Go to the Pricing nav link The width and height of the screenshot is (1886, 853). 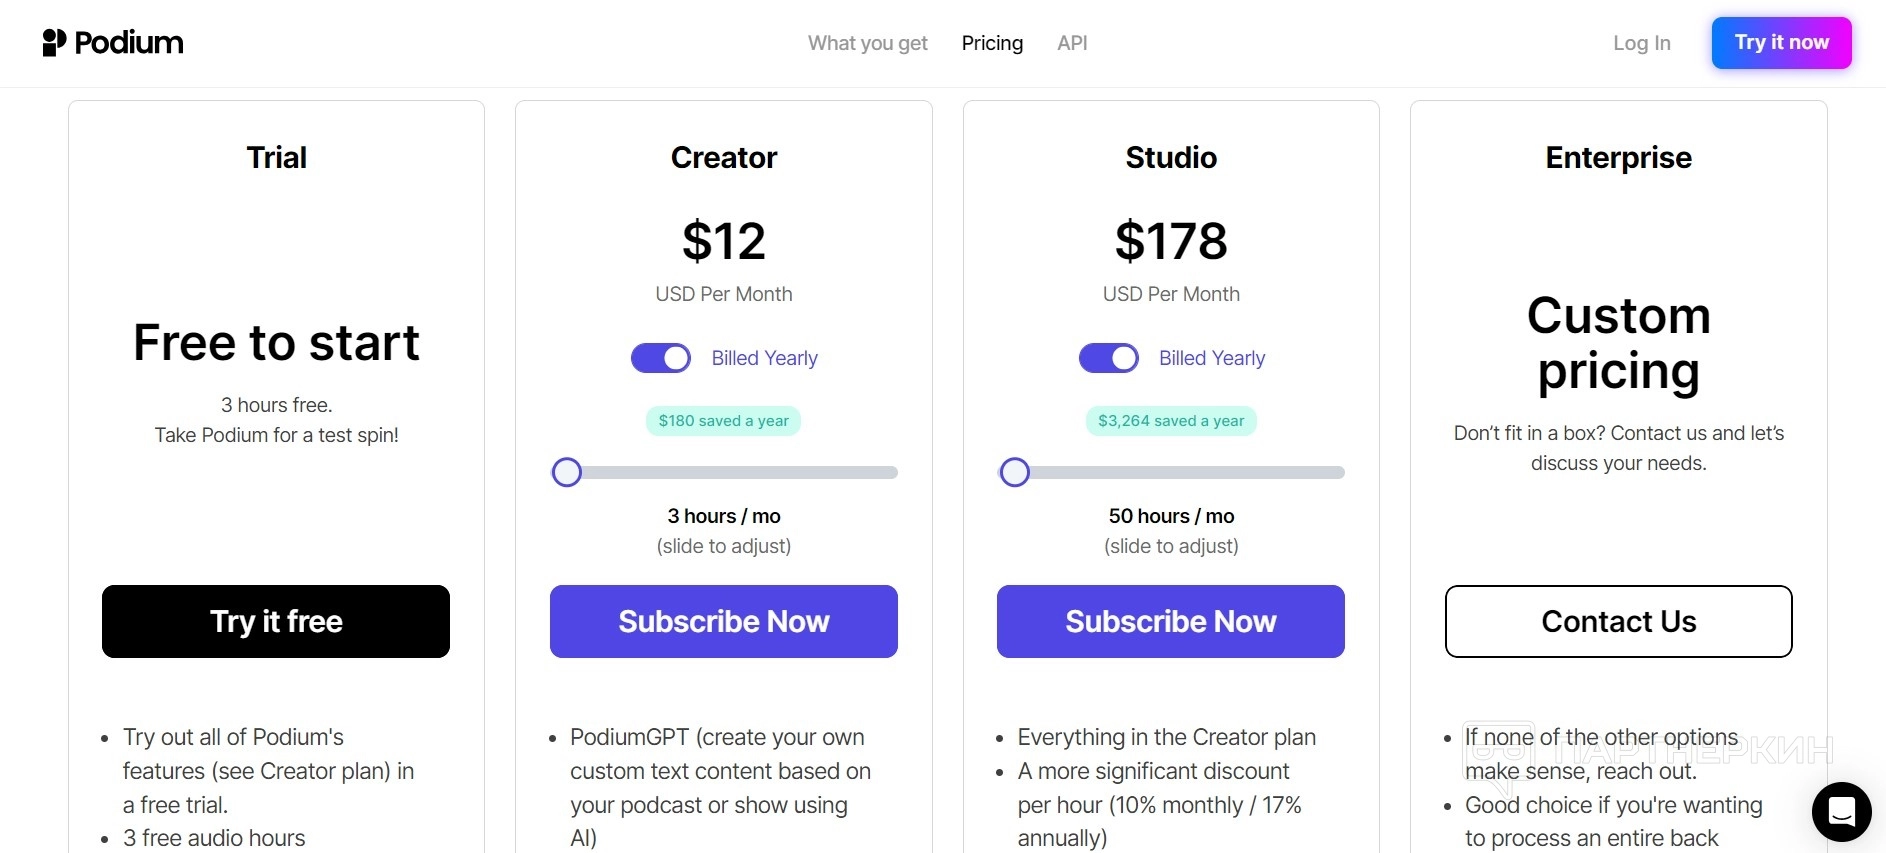tap(992, 43)
